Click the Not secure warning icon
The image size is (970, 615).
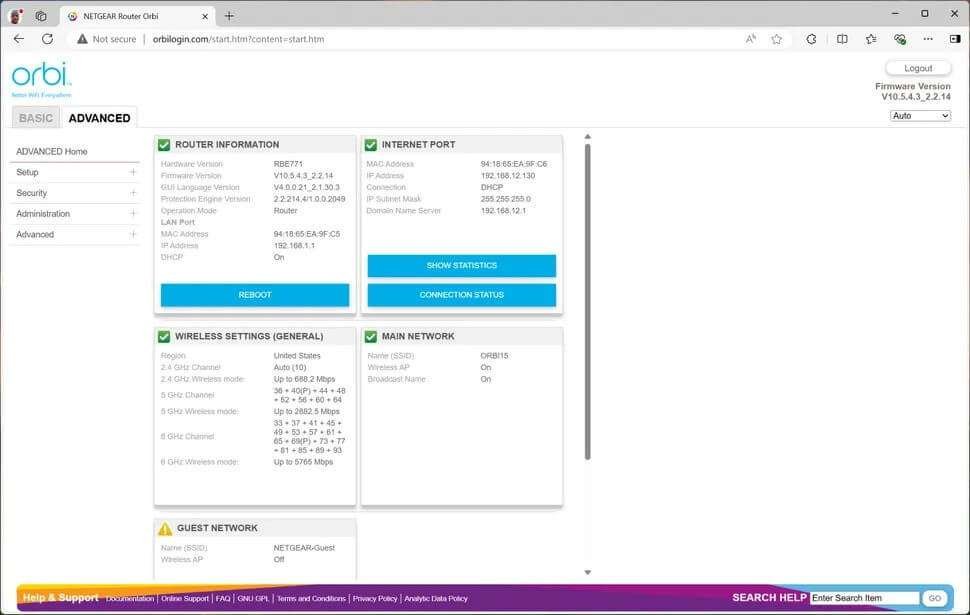click(x=82, y=39)
